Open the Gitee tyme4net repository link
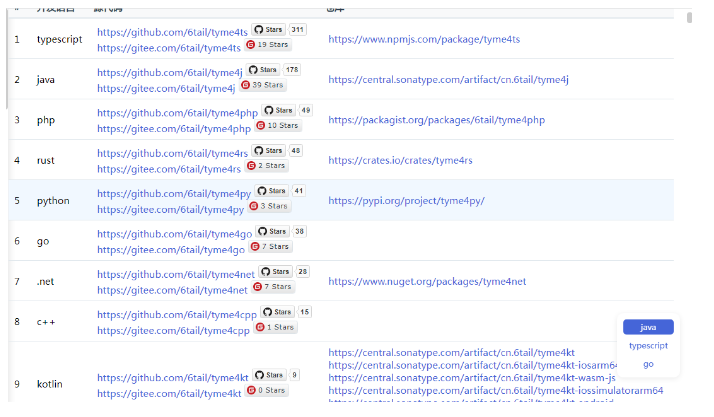Viewport: 714px width, 417px height. click(x=172, y=290)
